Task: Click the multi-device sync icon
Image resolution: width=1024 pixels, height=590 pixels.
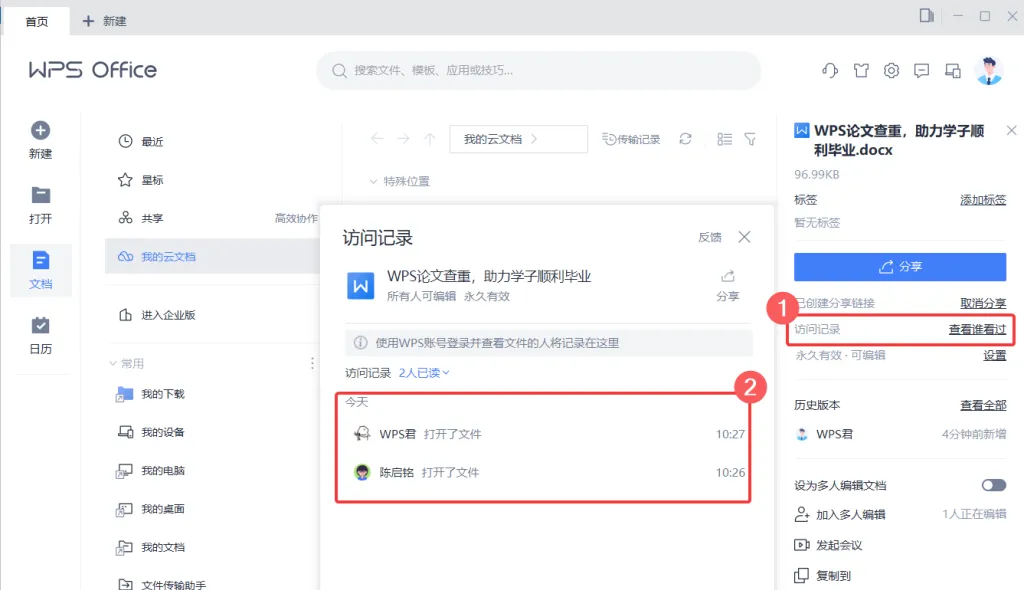Action: point(953,70)
